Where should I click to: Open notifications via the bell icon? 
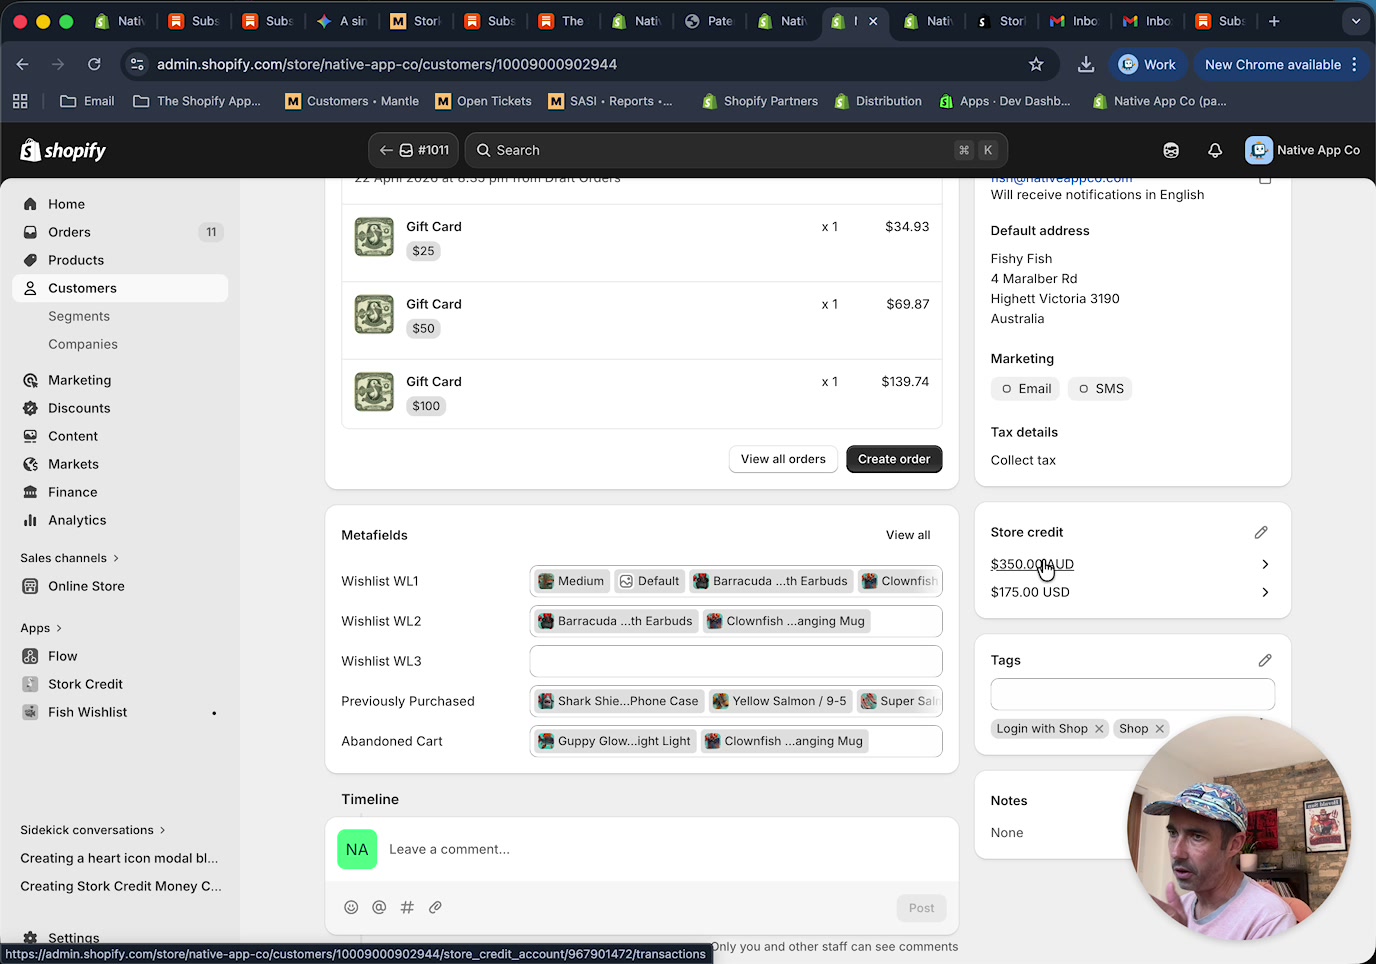[1214, 150]
